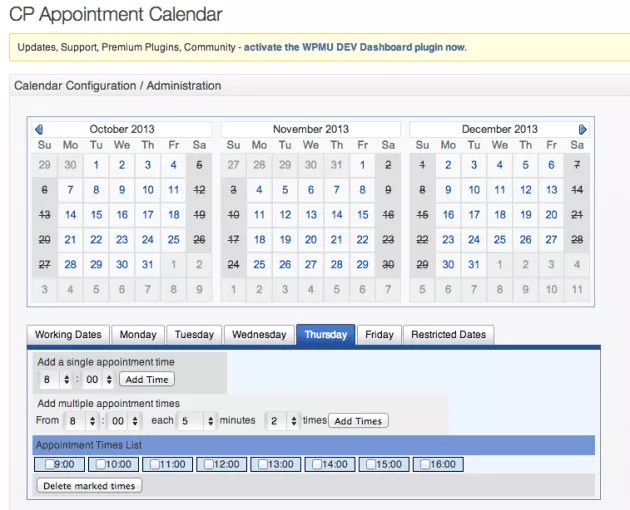
Task: Select December 18 on the calendar
Action: [x=500, y=215]
